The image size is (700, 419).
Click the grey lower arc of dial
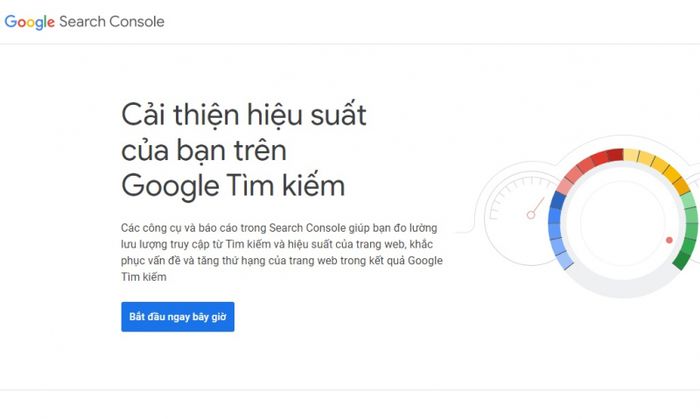point(623,285)
